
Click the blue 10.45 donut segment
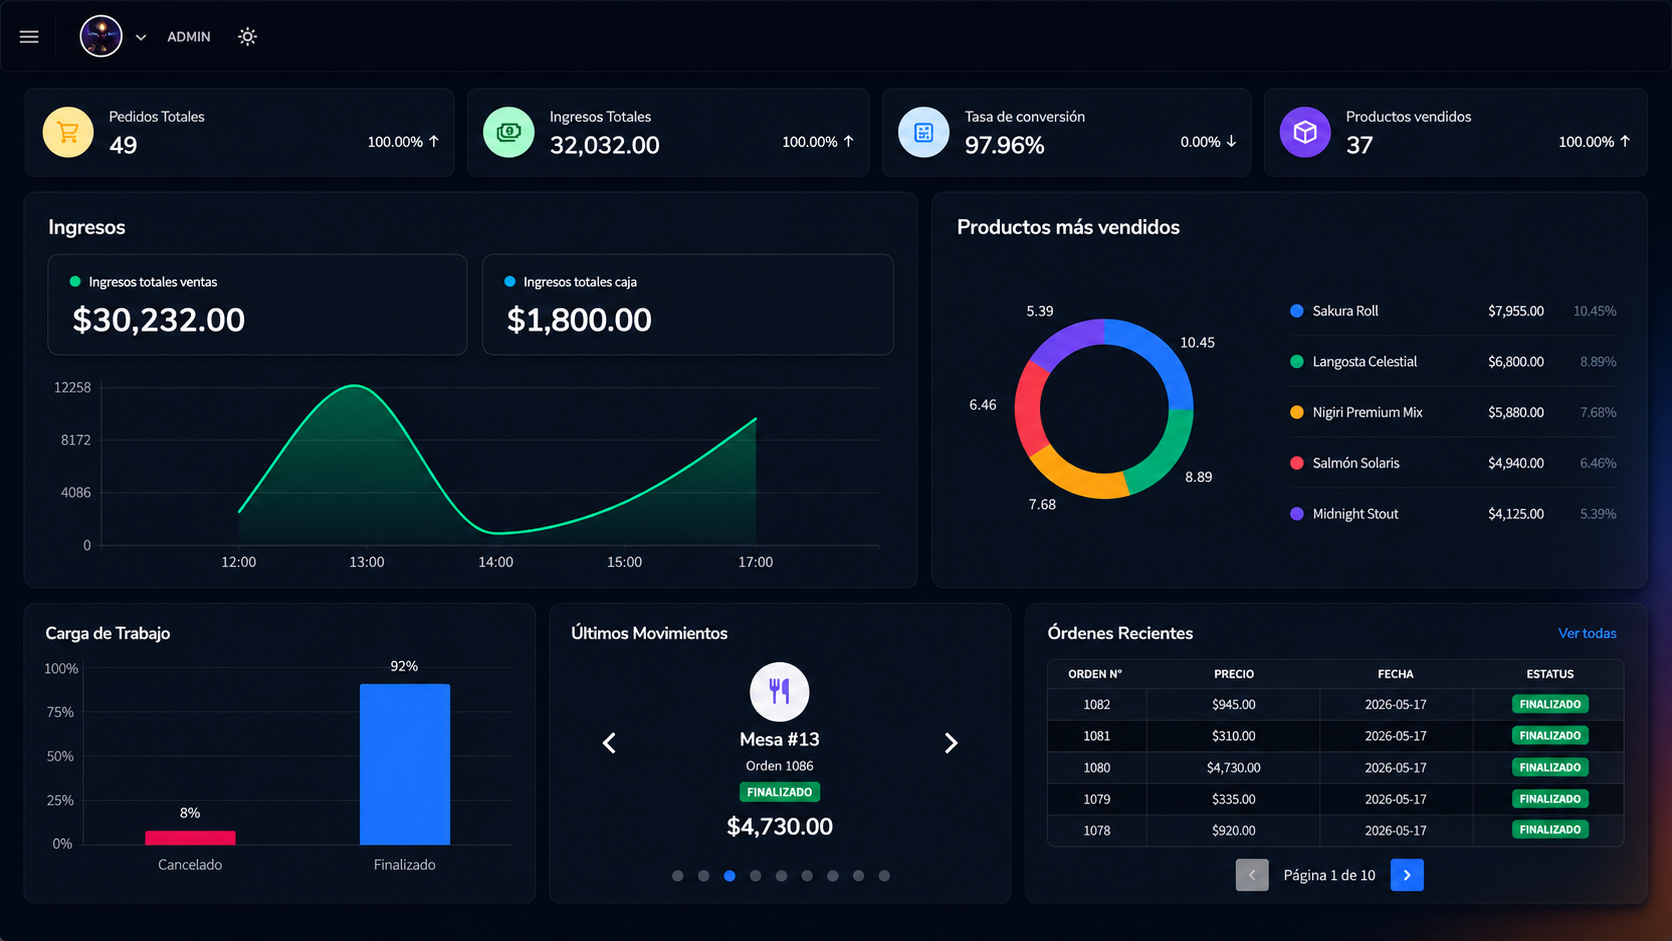click(1160, 355)
